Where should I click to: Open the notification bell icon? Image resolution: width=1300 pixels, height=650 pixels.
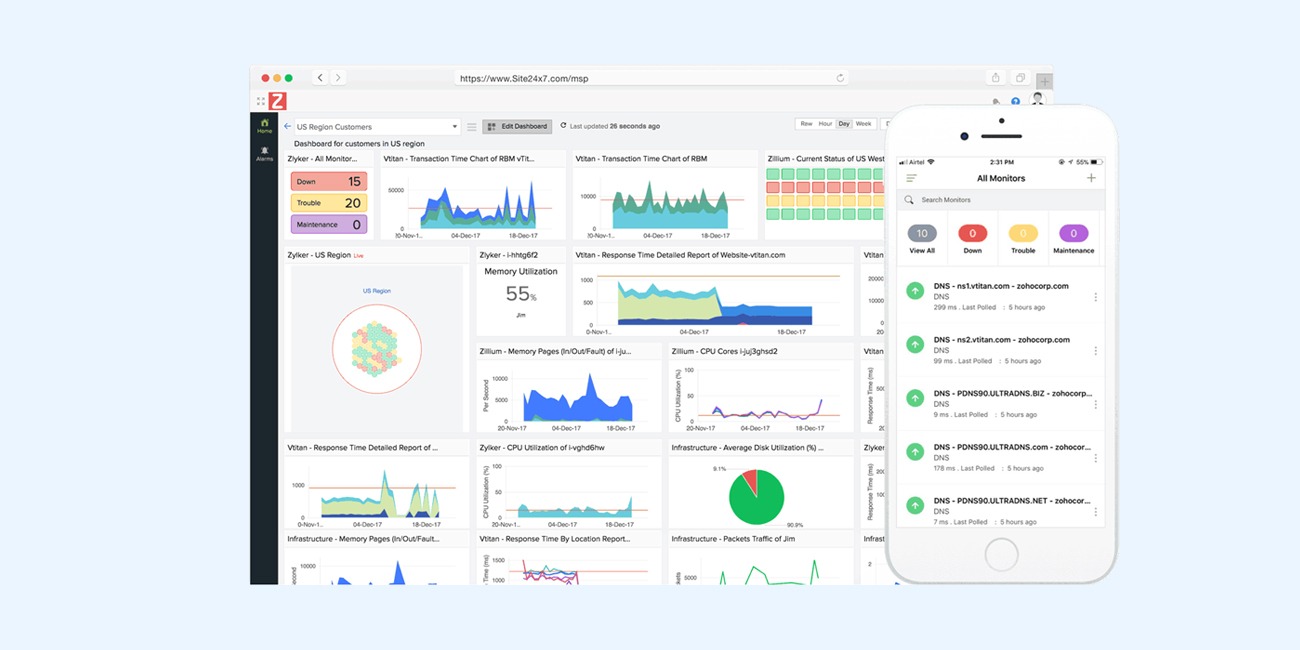[996, 103]
